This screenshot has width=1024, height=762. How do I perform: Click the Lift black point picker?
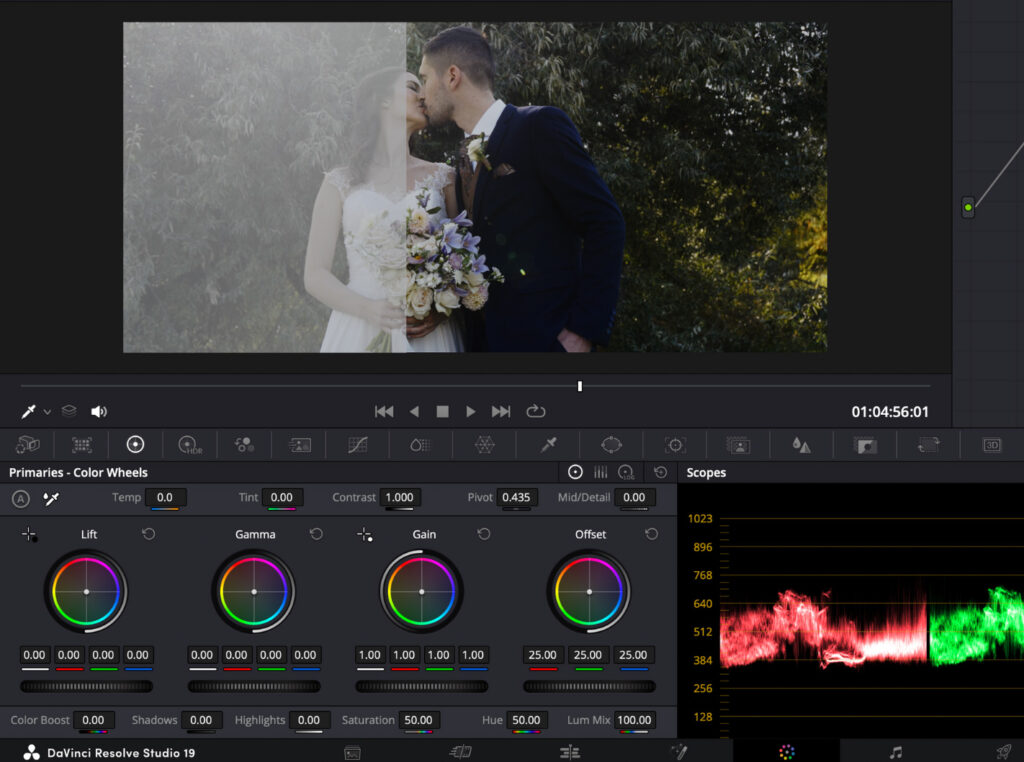click(30, 535)
